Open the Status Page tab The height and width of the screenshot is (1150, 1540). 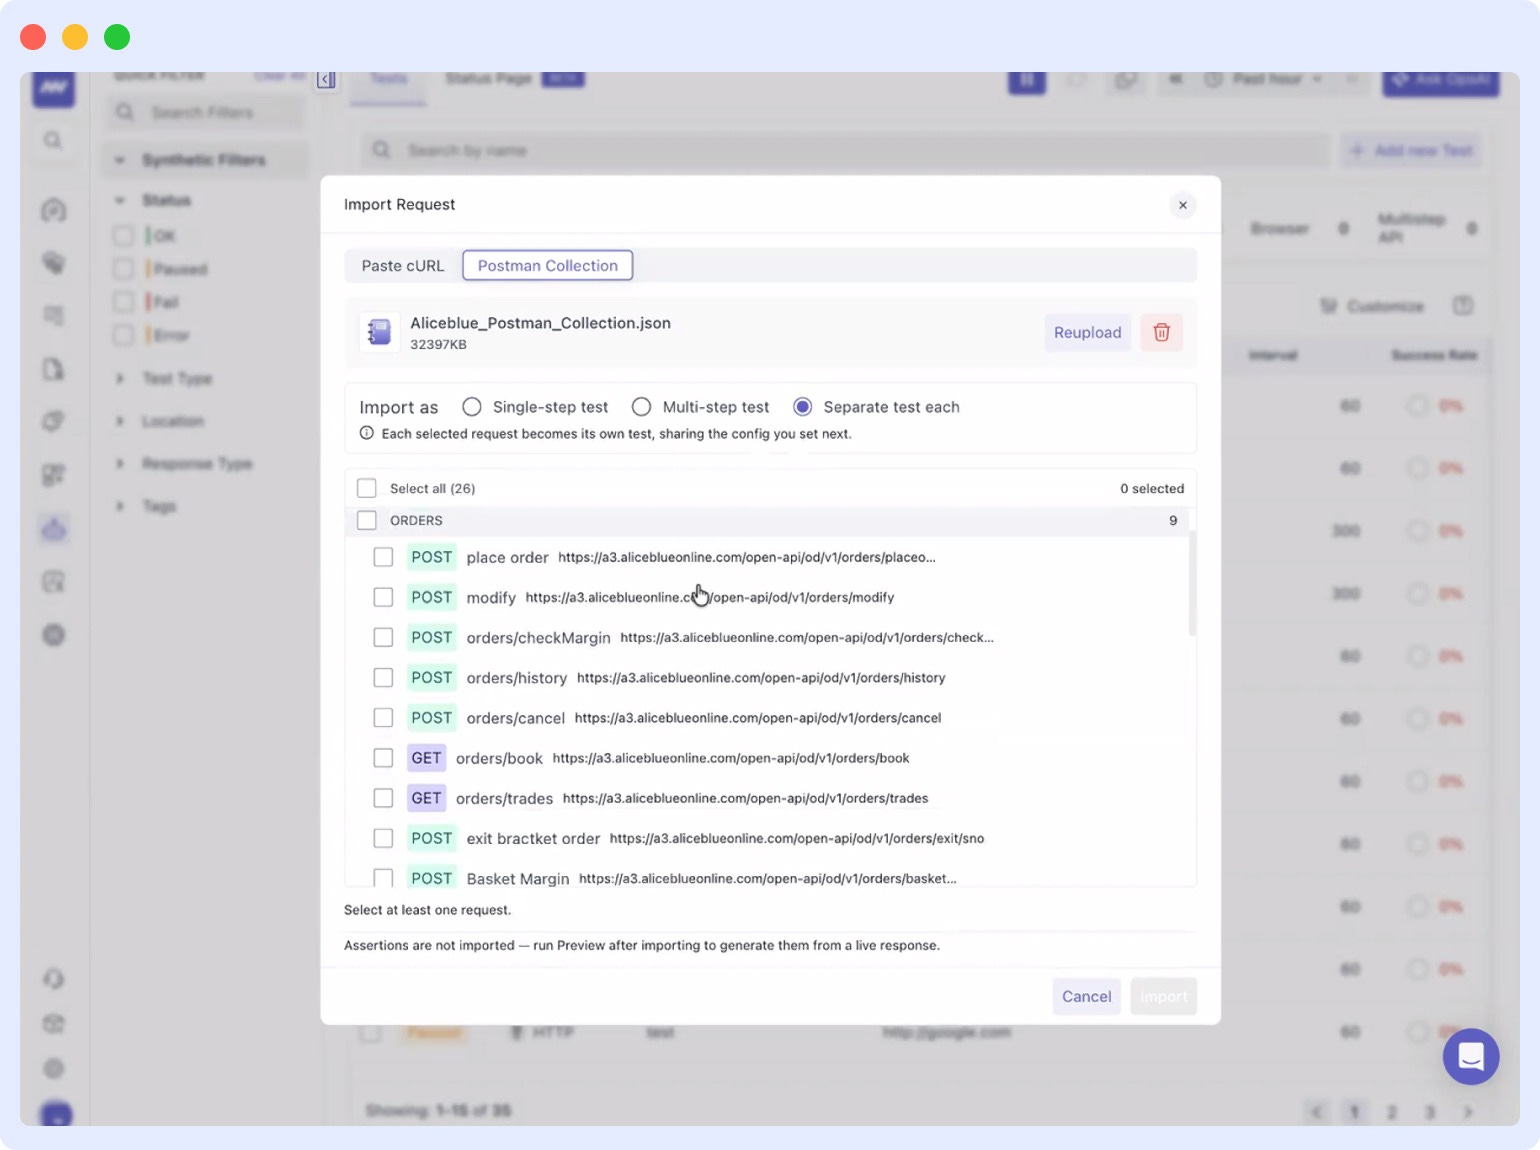(x=488, y=79)
